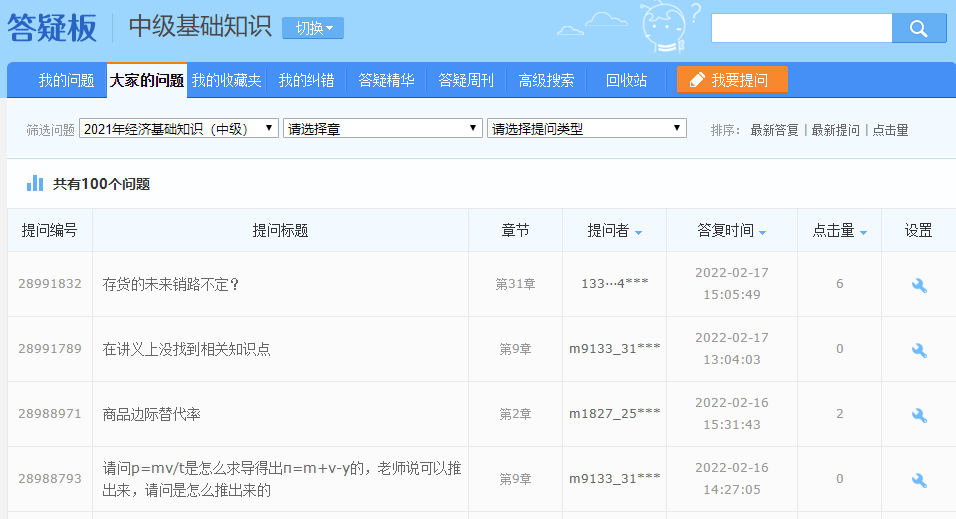Open the 切换 subject switch dropdown
This screenshot has height=519, width=956.
point(313,28)
